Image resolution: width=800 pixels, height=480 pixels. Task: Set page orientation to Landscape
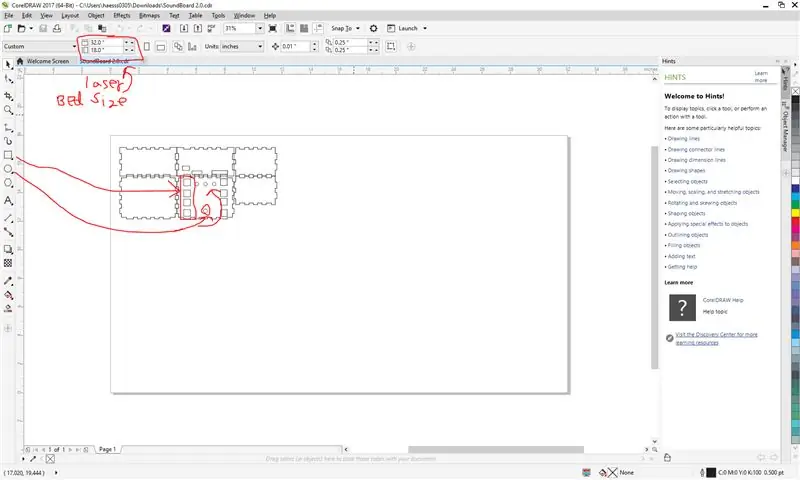pos(161,46)
